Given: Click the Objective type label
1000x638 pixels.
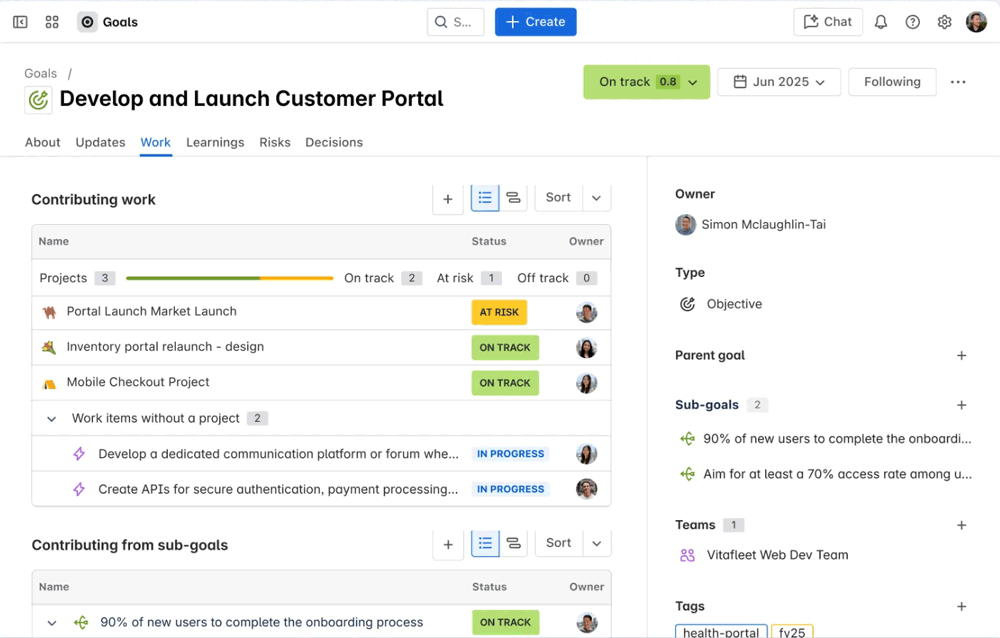Looking at the screenshot, I should tap(734, 304).
